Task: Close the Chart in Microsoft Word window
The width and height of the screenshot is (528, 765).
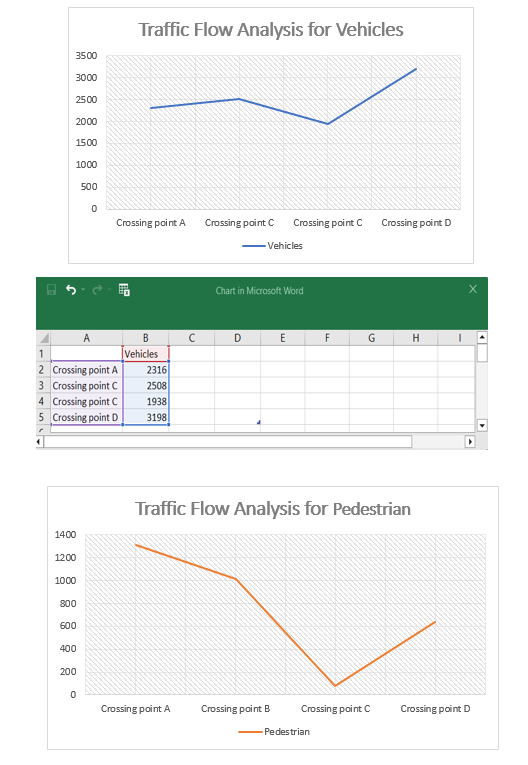Action: click(x=473, y=289)
